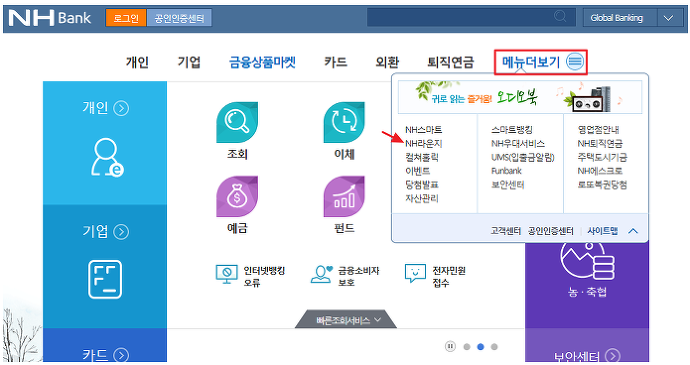
Task: Open 개인 arrow in left sidebar
Action: (121, 108)
